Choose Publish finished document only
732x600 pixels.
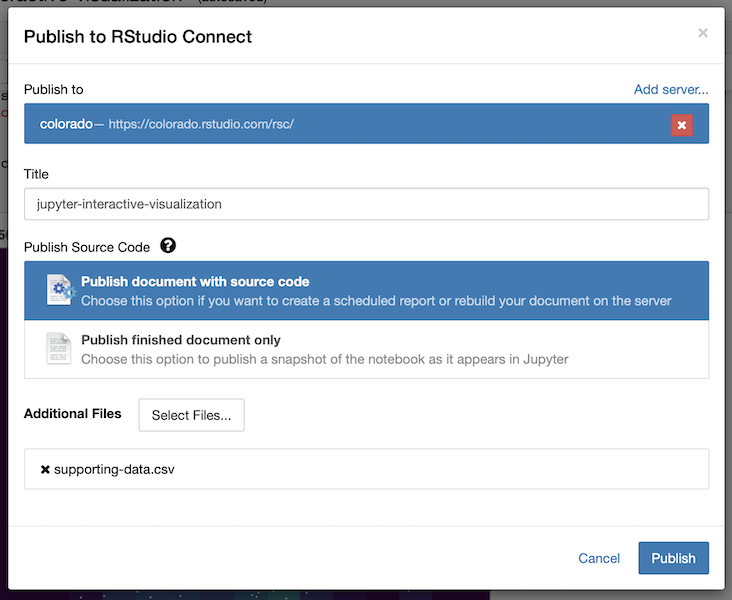(366, 349)
